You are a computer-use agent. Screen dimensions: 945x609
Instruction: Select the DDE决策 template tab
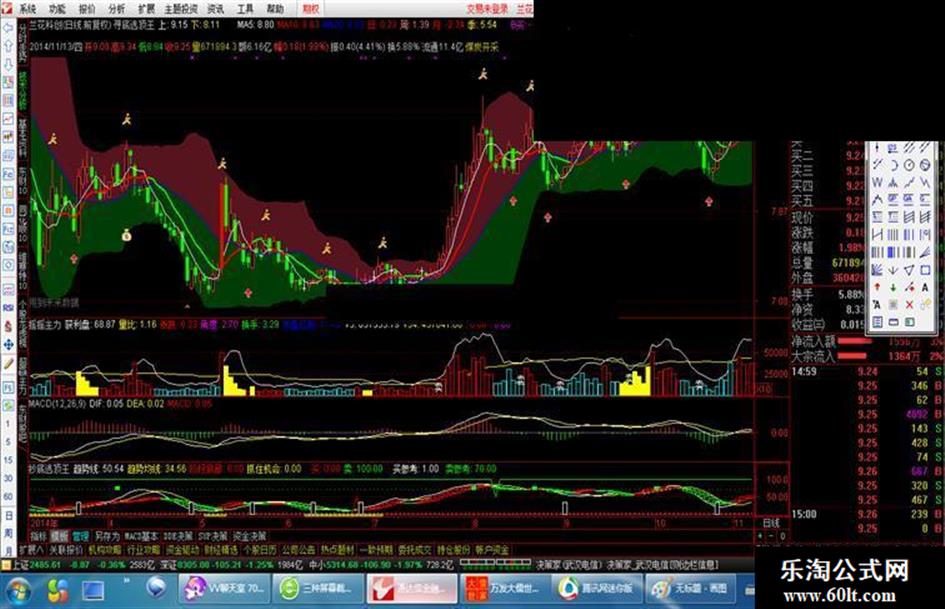click(x=178, y=536)
